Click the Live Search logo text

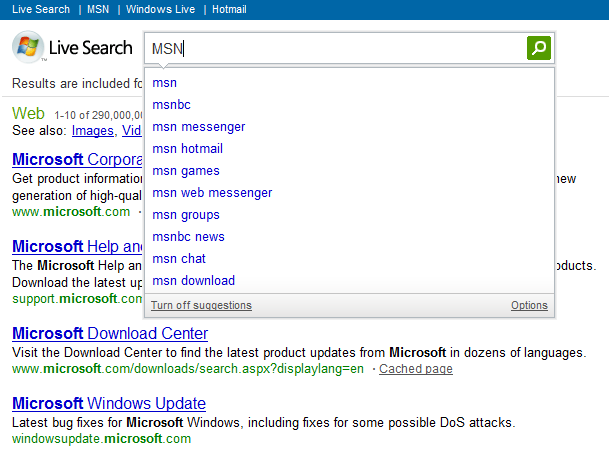click(x=90, y=48)
